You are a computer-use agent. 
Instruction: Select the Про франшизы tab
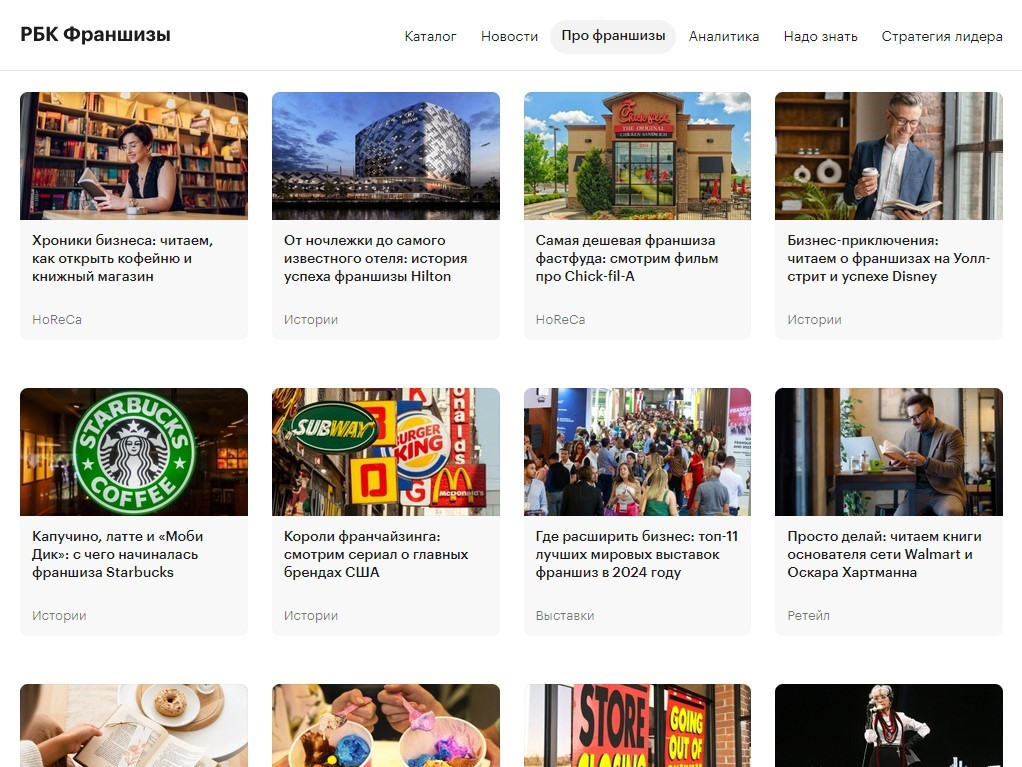(613, 36)
